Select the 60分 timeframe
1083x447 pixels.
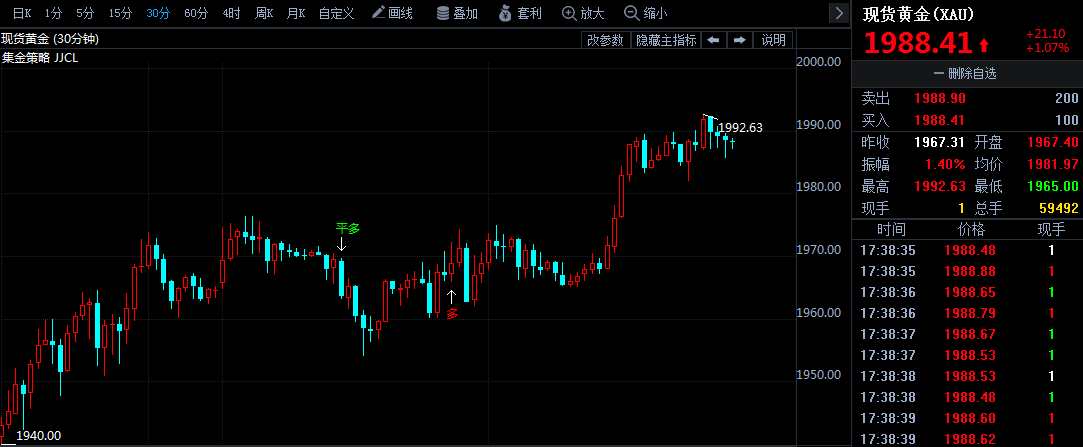(196, 12)
